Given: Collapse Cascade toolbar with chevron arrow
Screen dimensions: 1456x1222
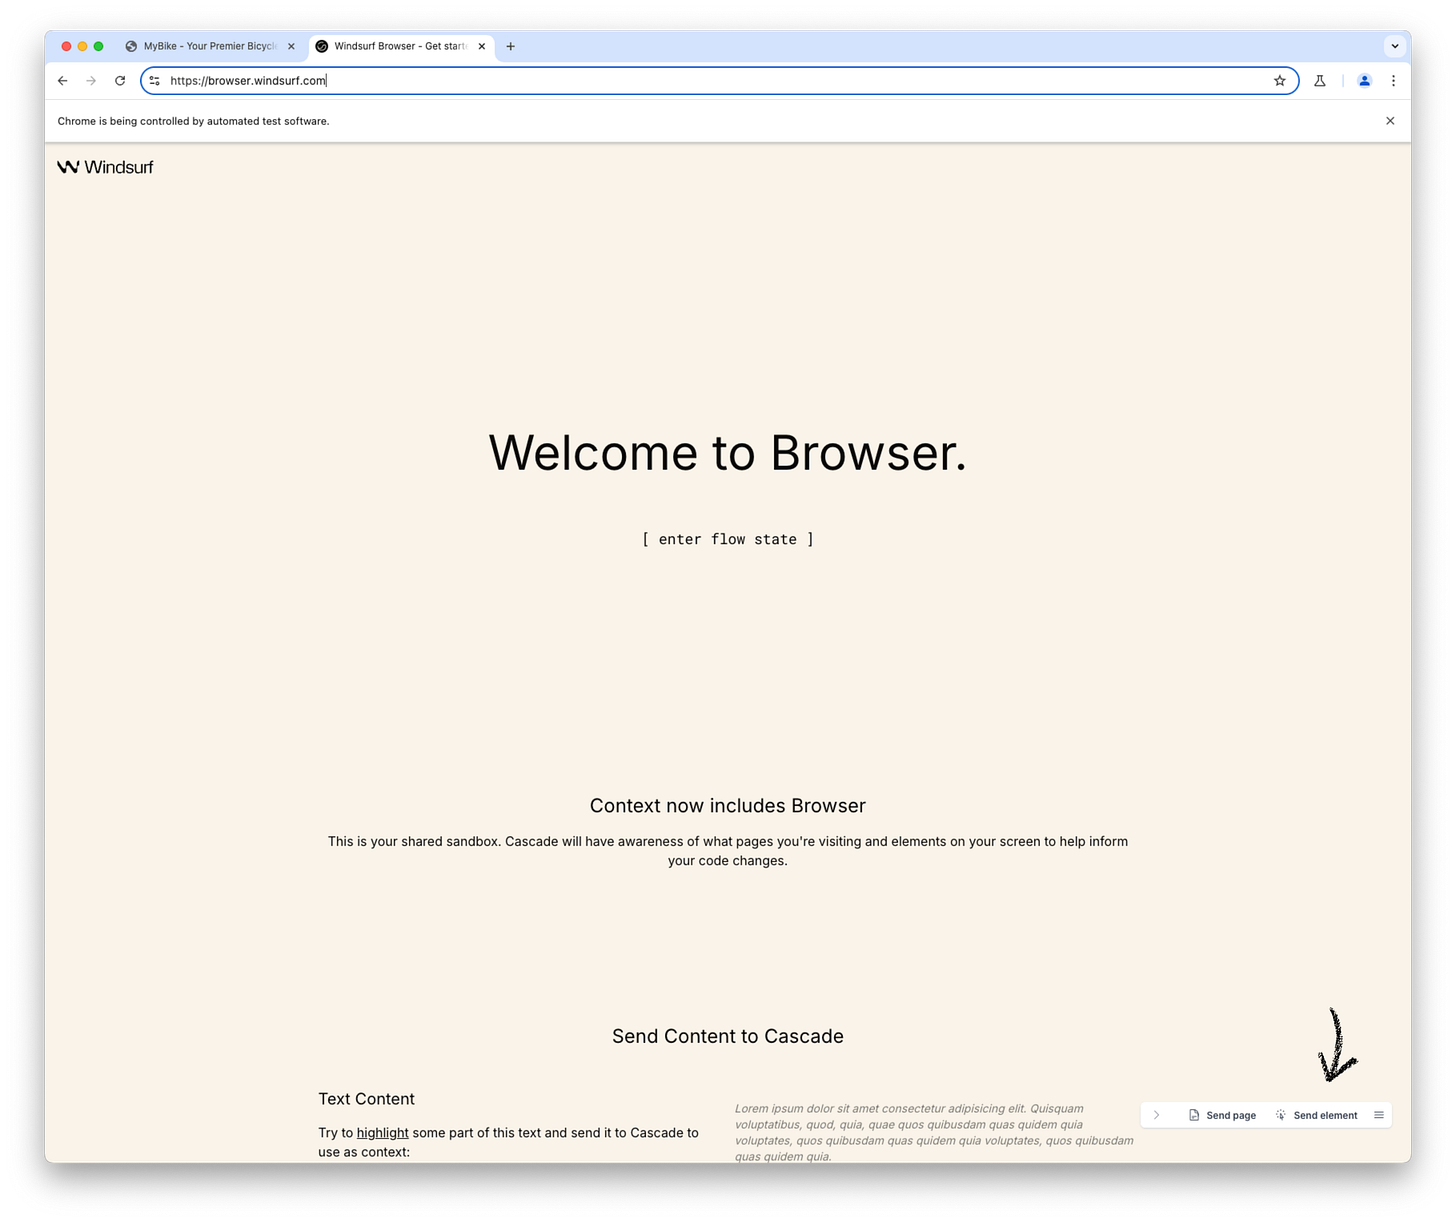Looking at the screenshot, I should click(x=1156, y=1115).
